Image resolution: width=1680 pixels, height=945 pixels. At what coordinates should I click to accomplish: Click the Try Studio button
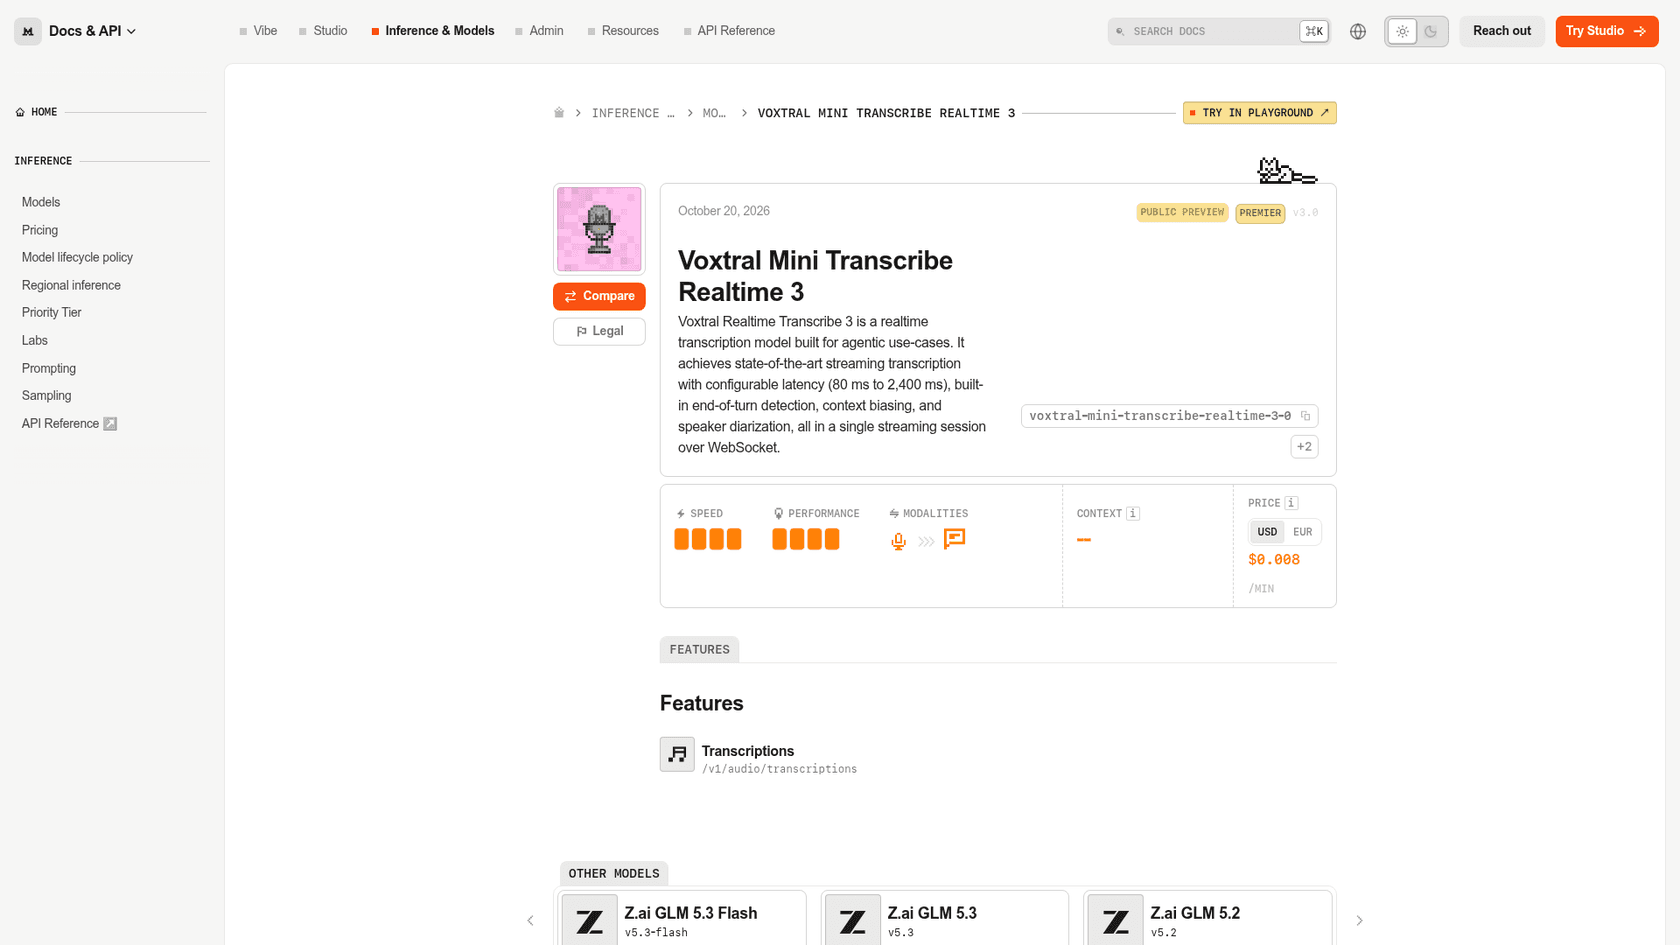1606,31
